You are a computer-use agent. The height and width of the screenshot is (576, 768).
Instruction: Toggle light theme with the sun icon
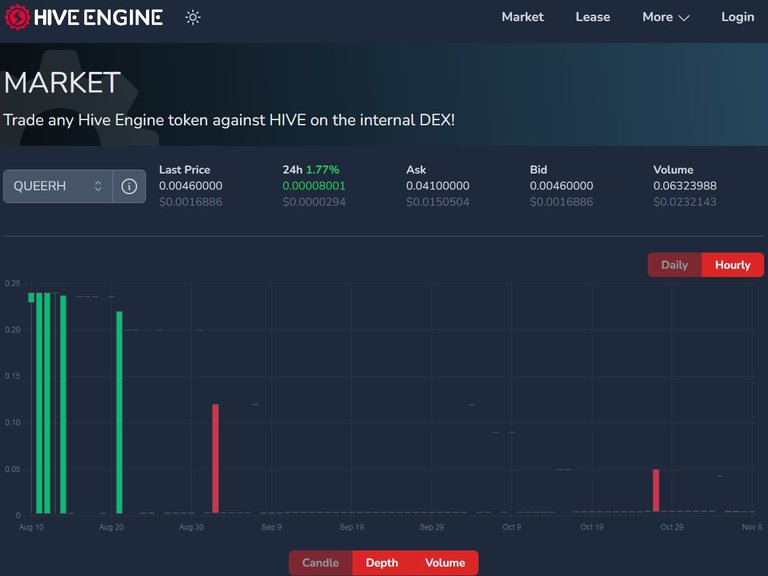click(x=192, y=18)
